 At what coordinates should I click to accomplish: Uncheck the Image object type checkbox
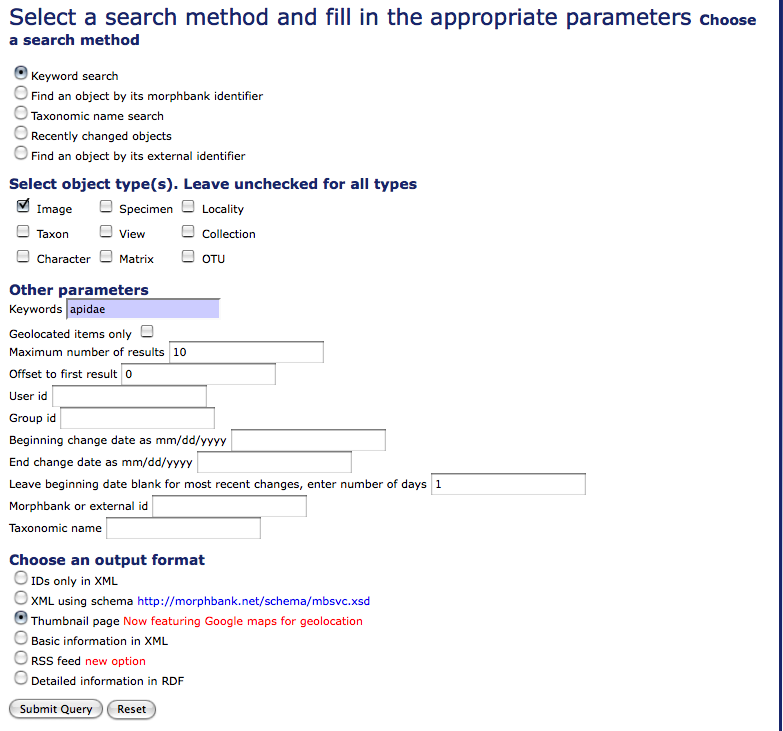pos(23,207)
